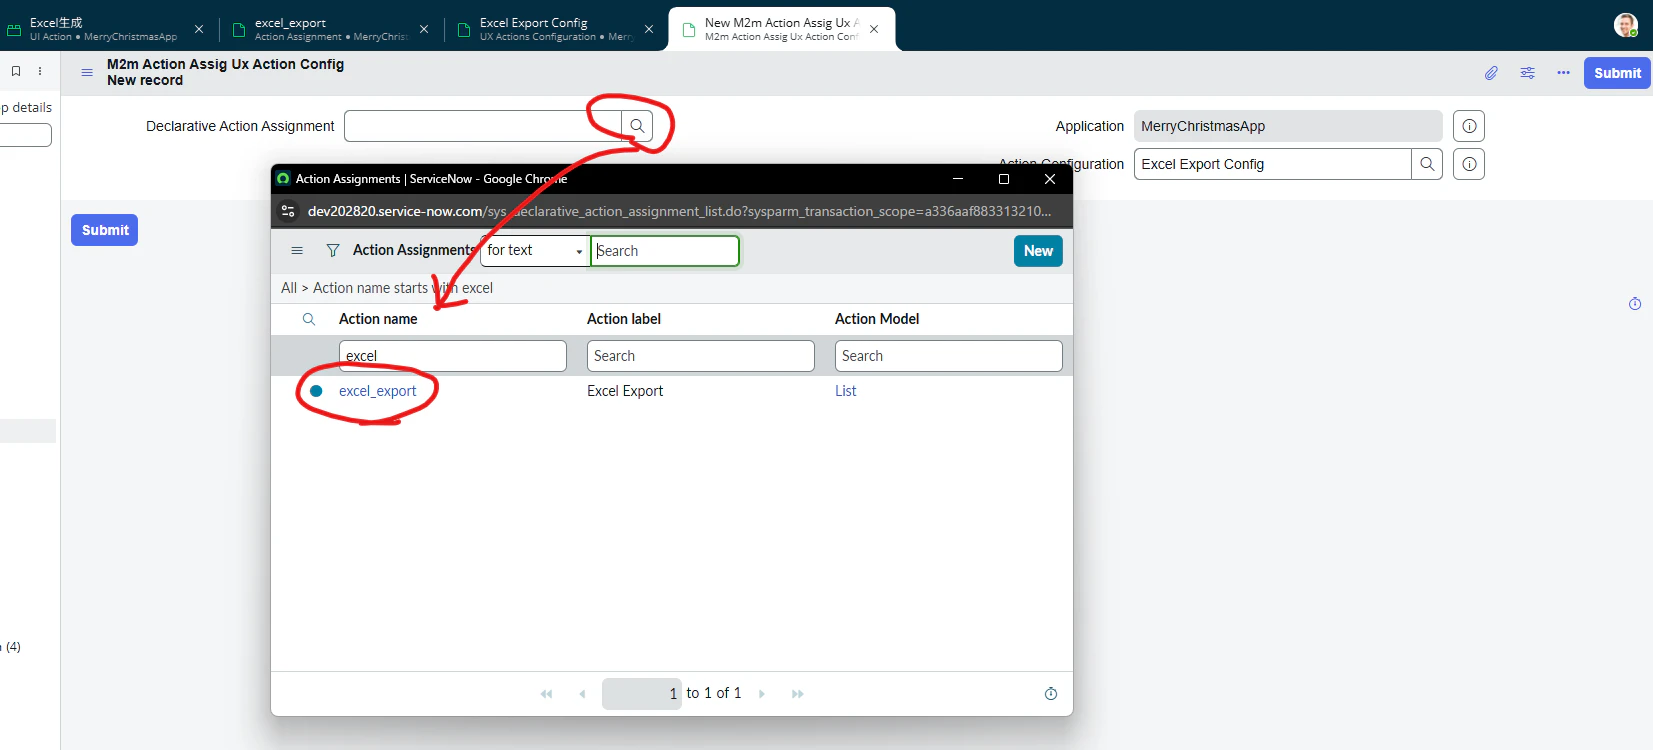Screen dimensions: 1653x750
Task: Go to the last page of results
Action: pyautogui.click(x=798, y=694)
